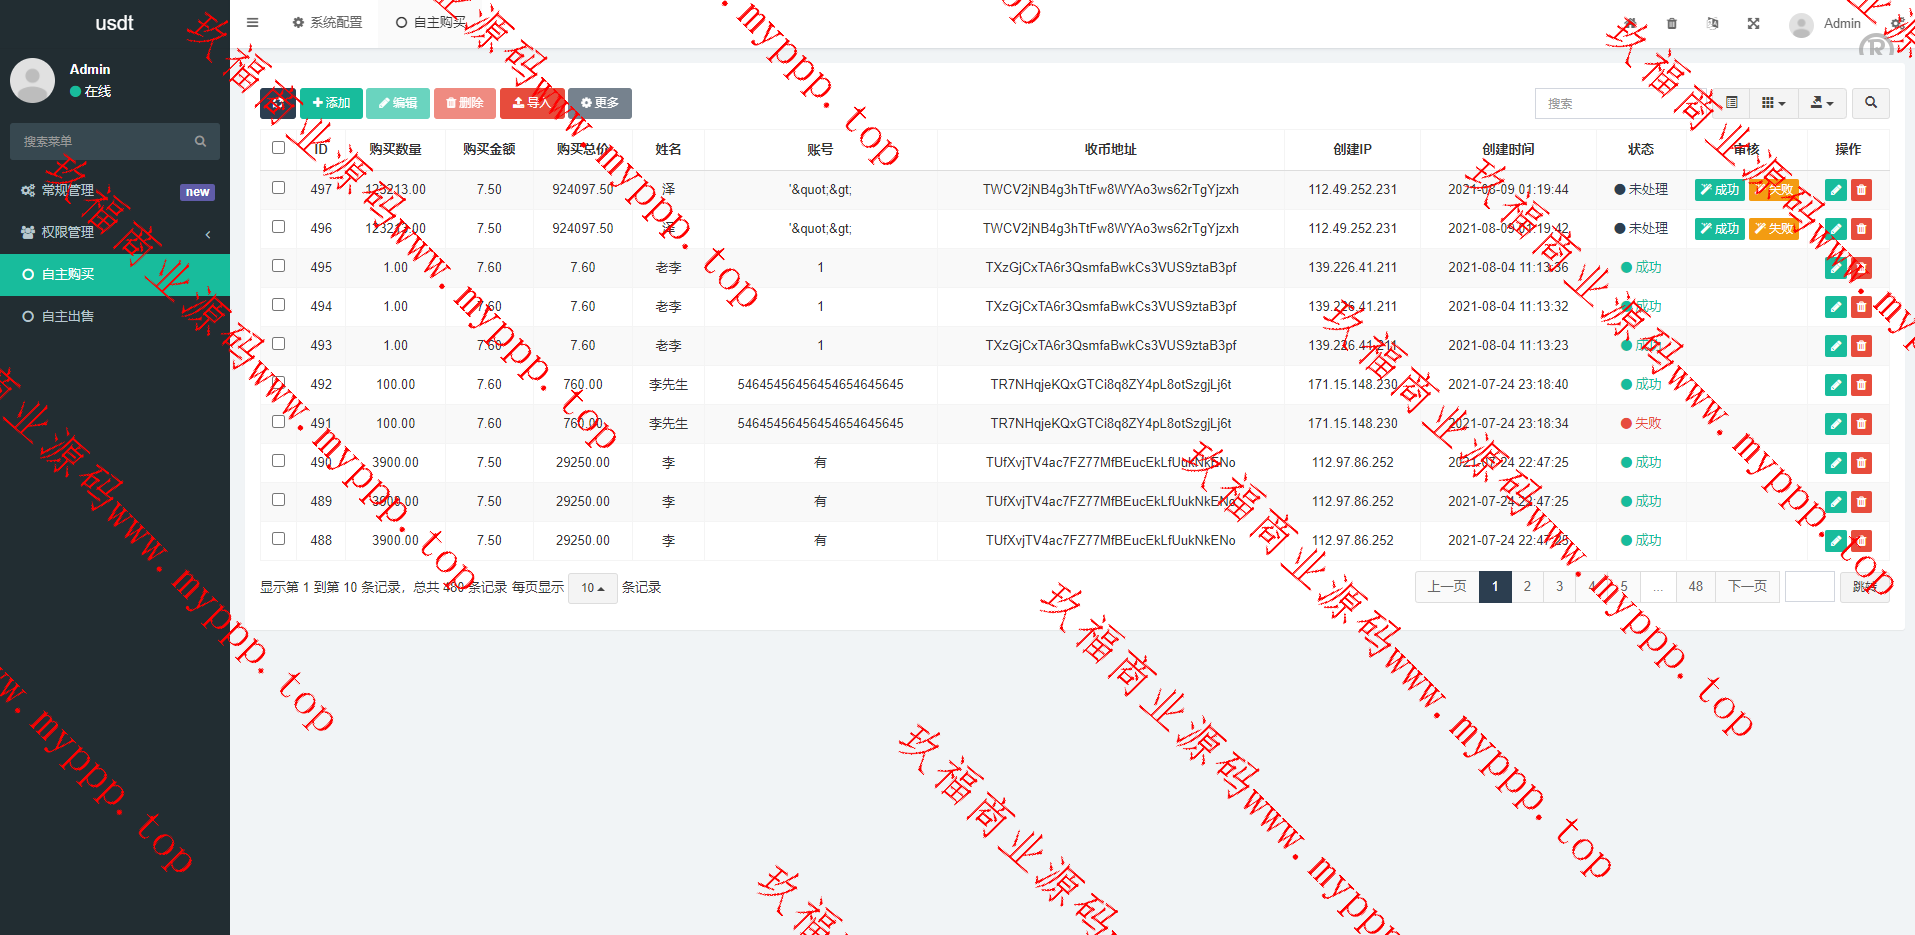Toggle fullscreen mode icon
1915x935 pixels.
[1753, 23]
